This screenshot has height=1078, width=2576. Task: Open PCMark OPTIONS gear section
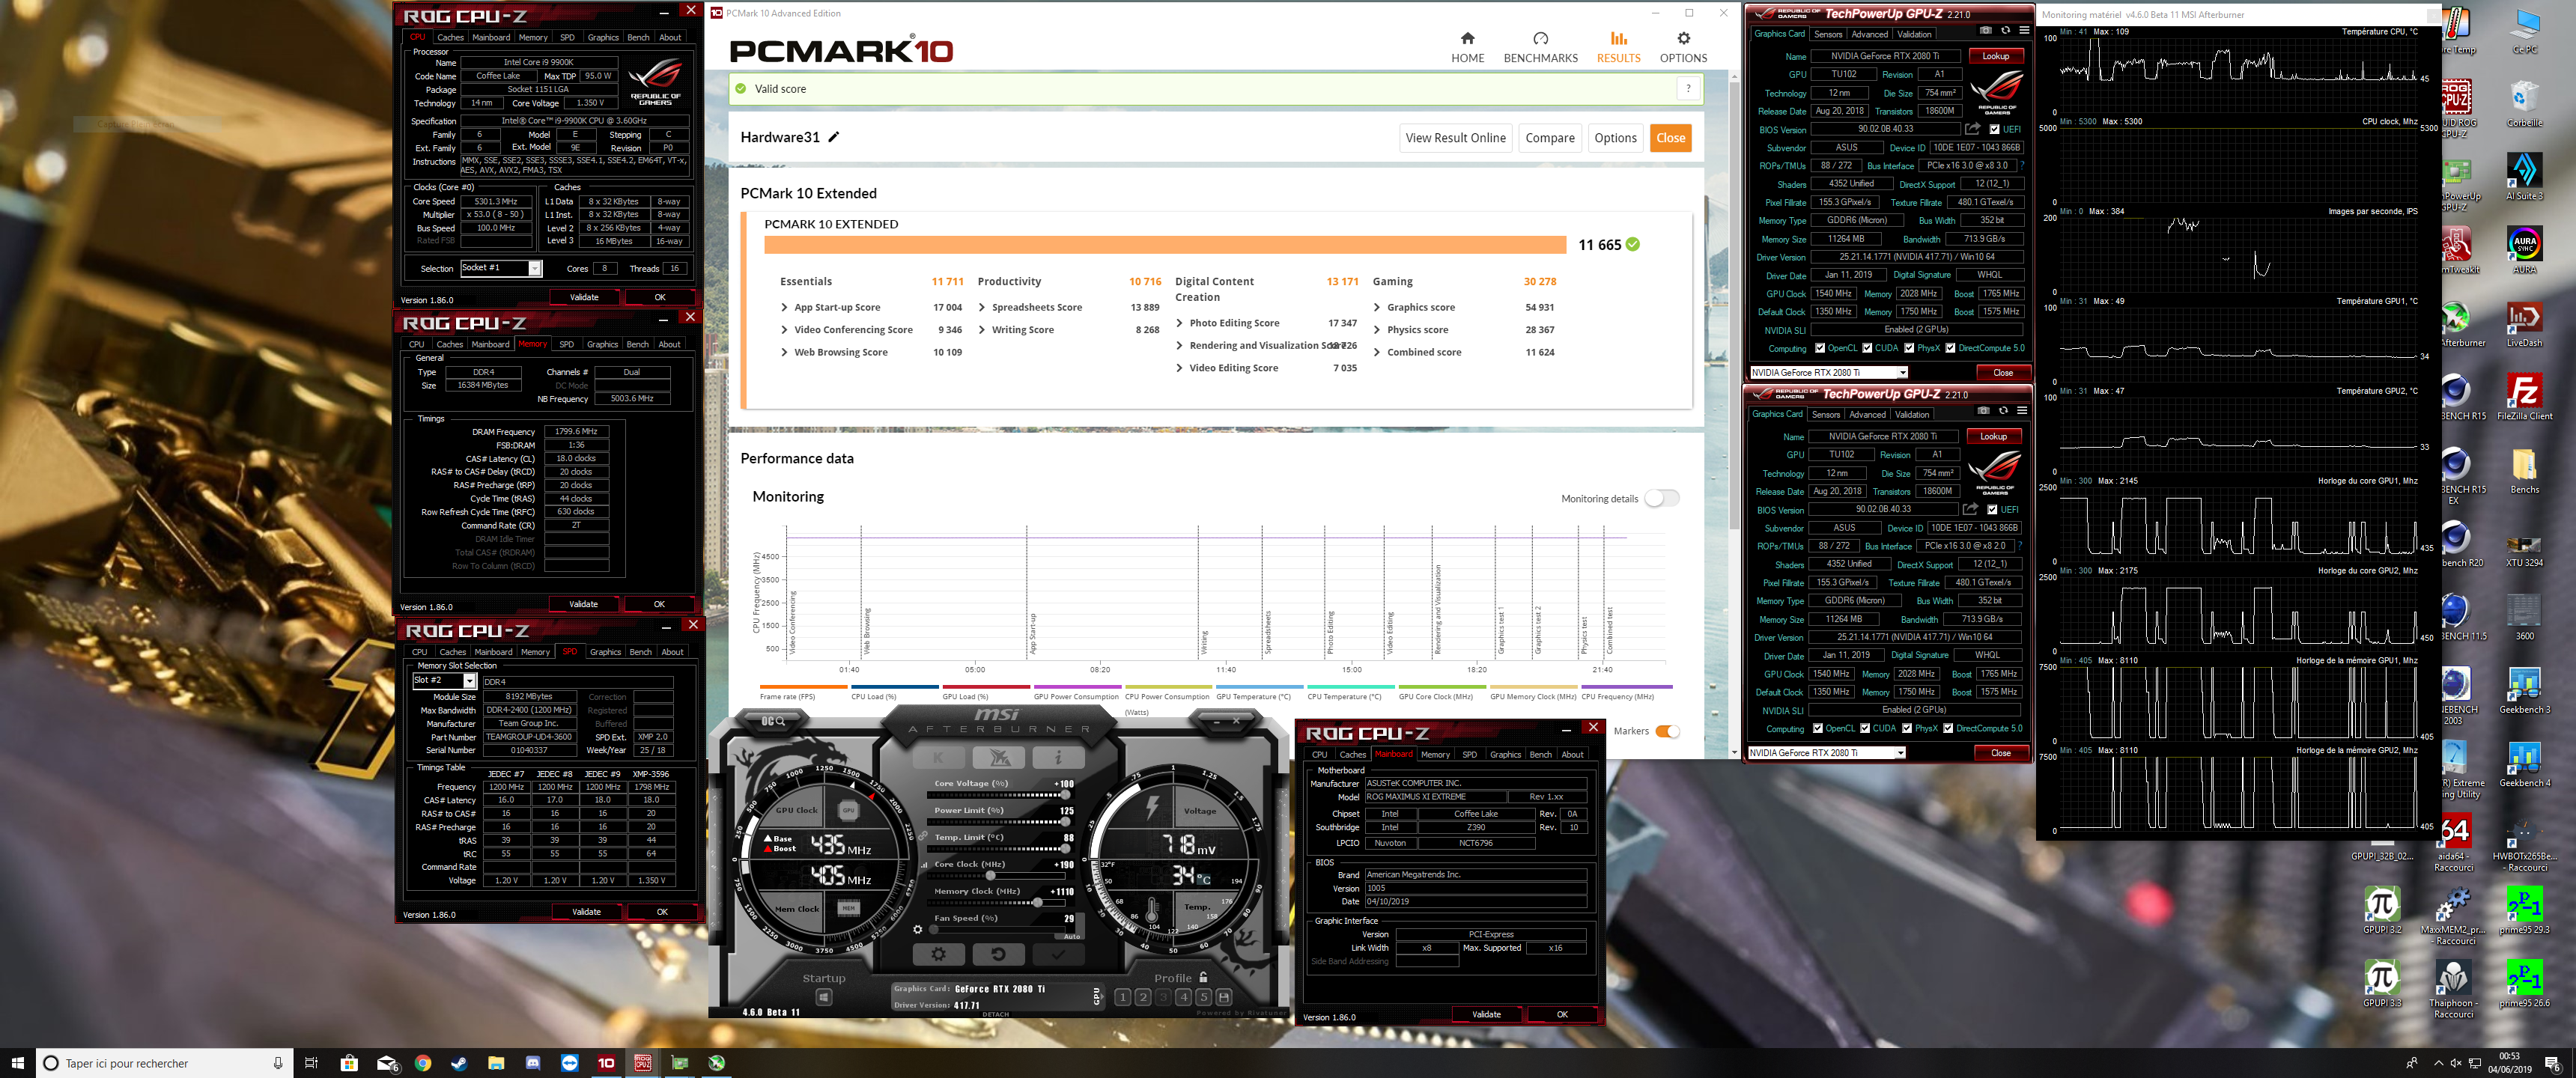[x=1683, y=47]
